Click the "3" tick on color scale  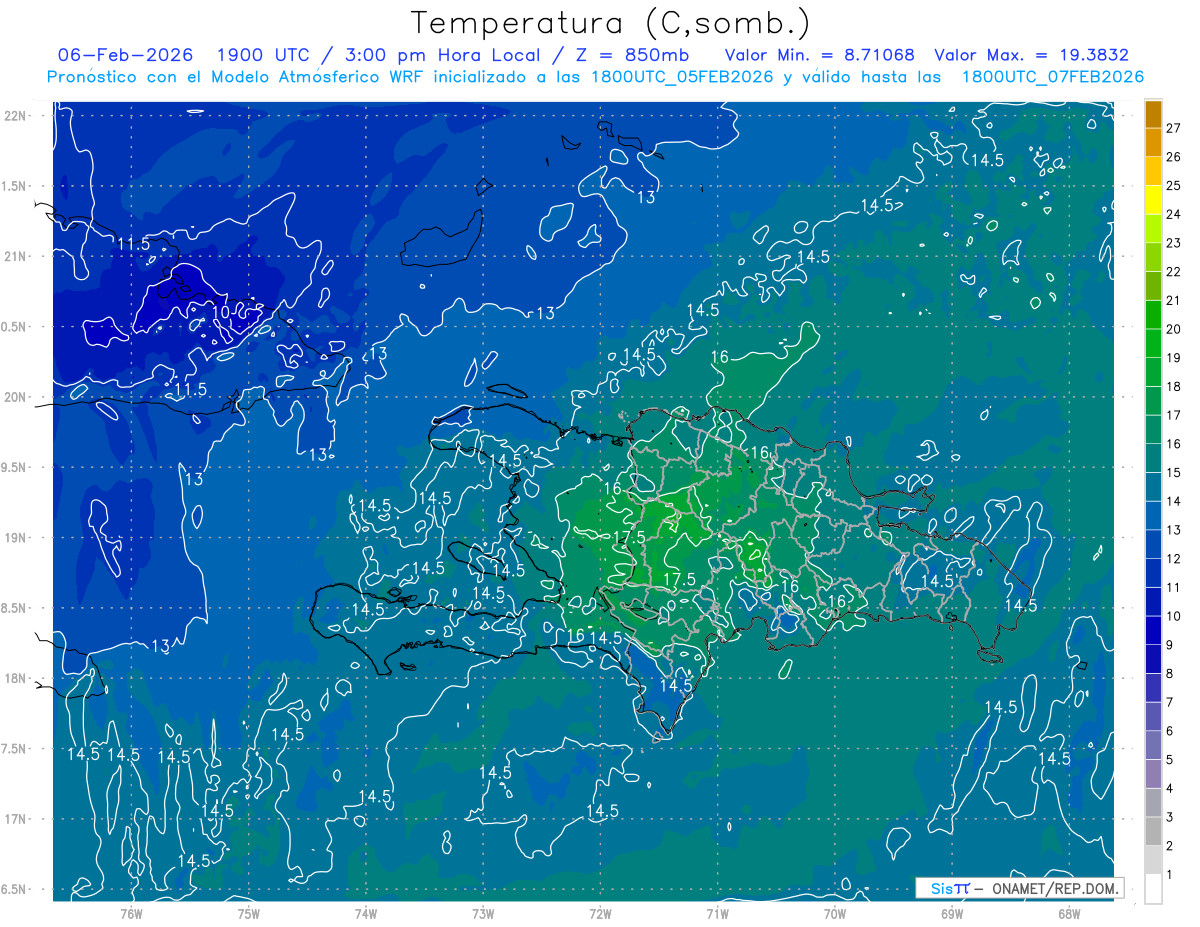(1170, 817)
